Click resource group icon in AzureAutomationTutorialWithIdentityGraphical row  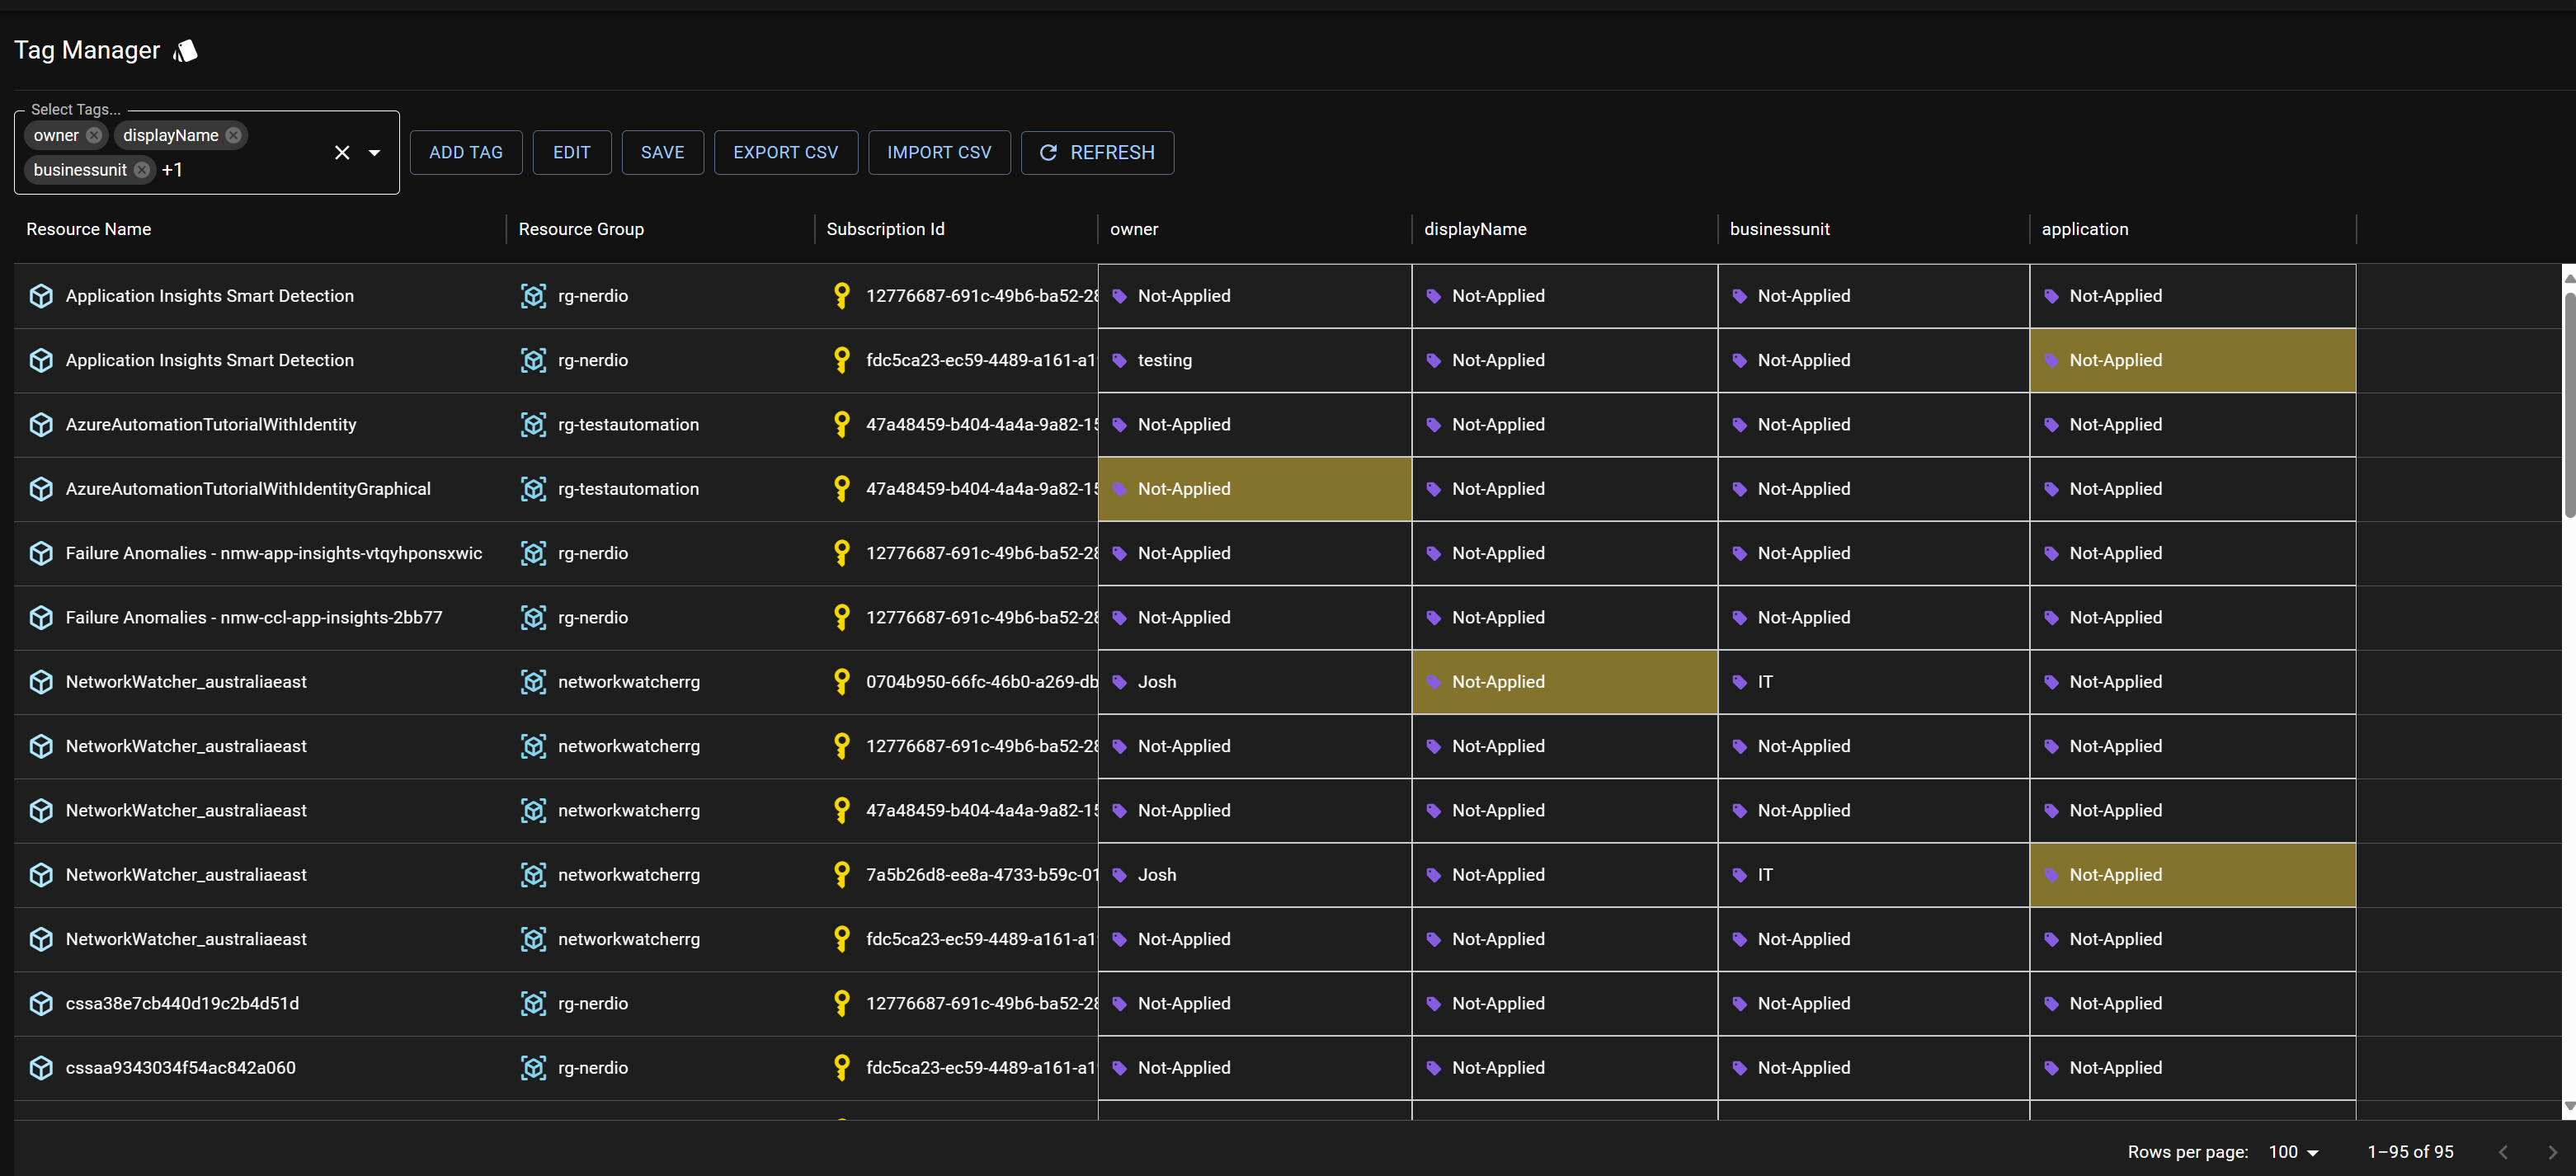click(x=534, y=489)
